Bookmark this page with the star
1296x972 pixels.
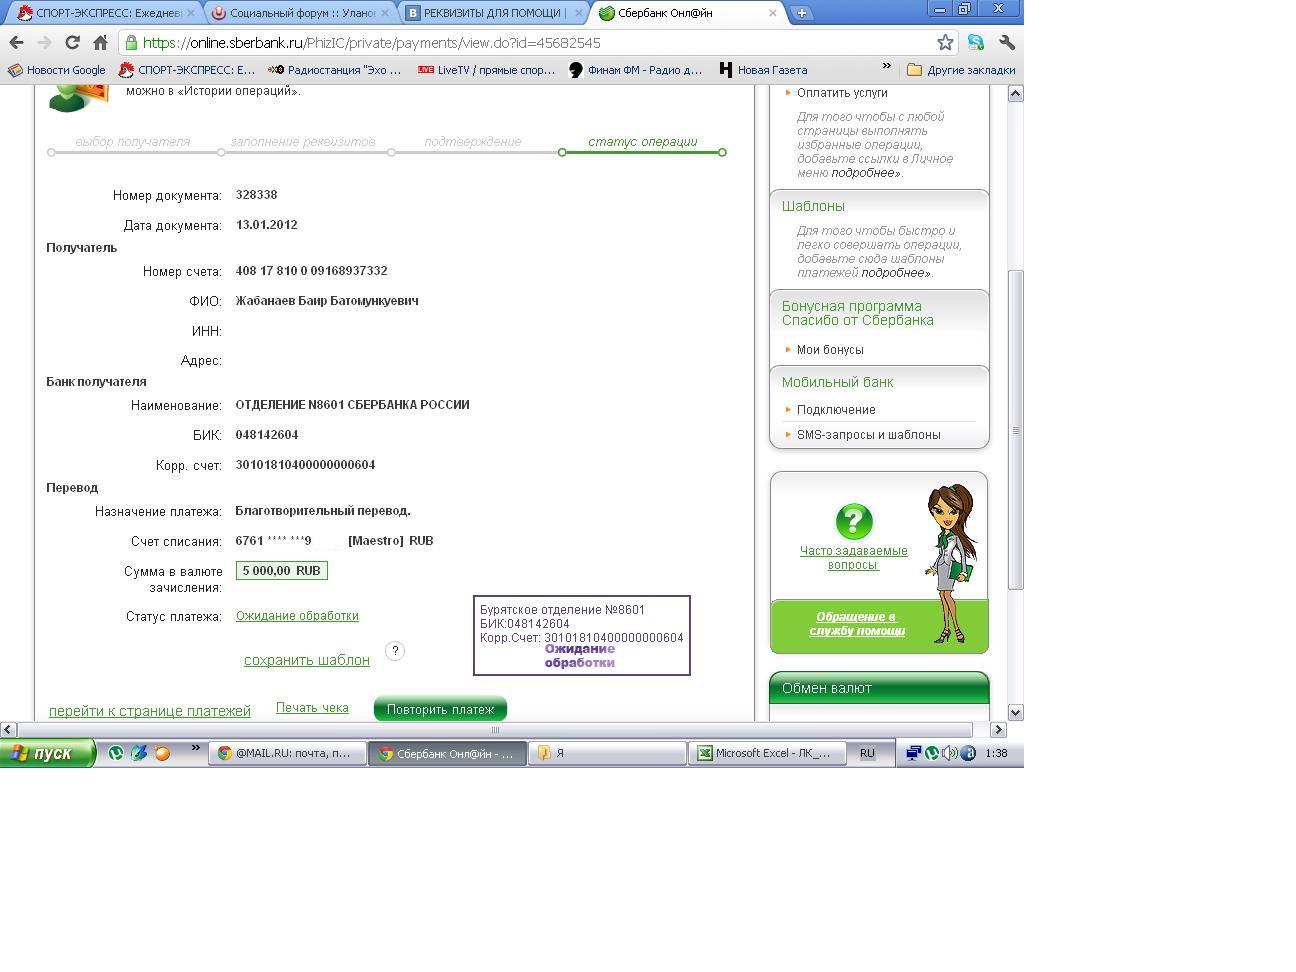tap(945, 42)
